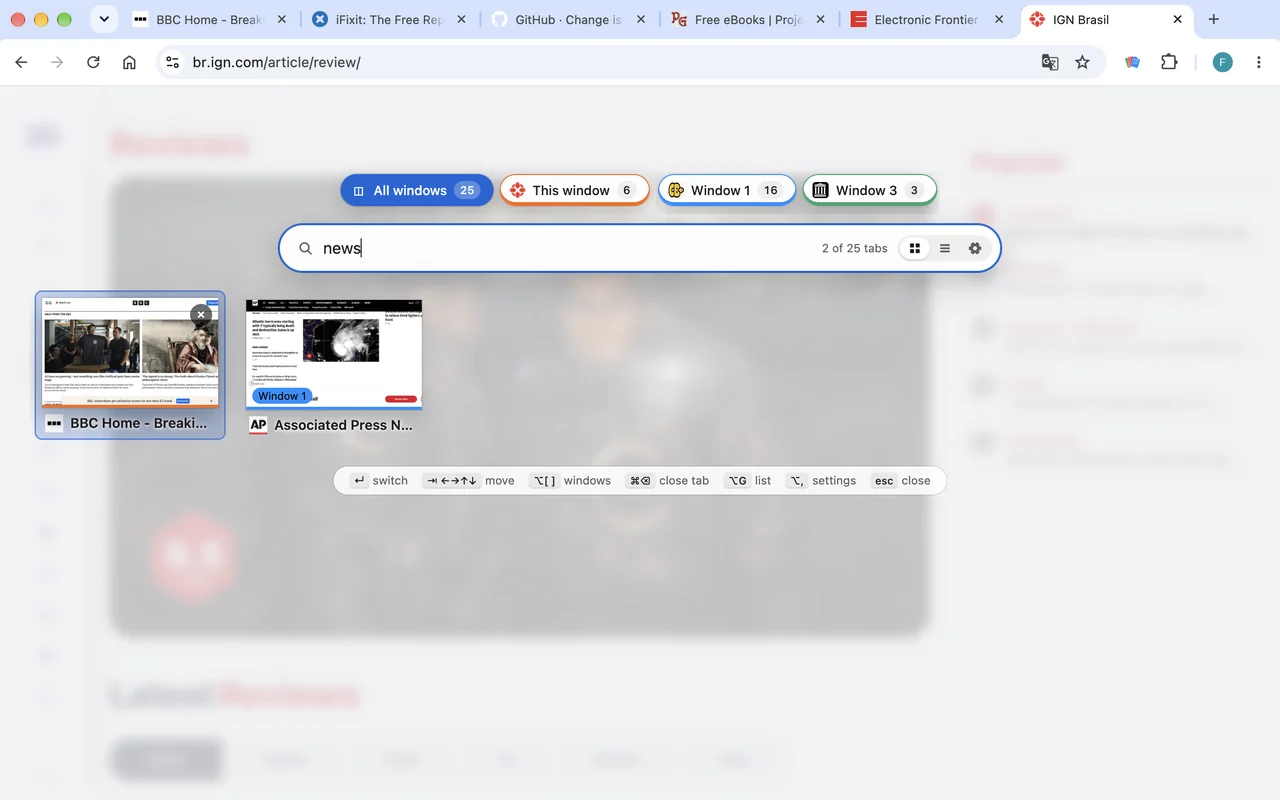
Task: Switch to grid view in tab switcher
Action: click(915, 248)
